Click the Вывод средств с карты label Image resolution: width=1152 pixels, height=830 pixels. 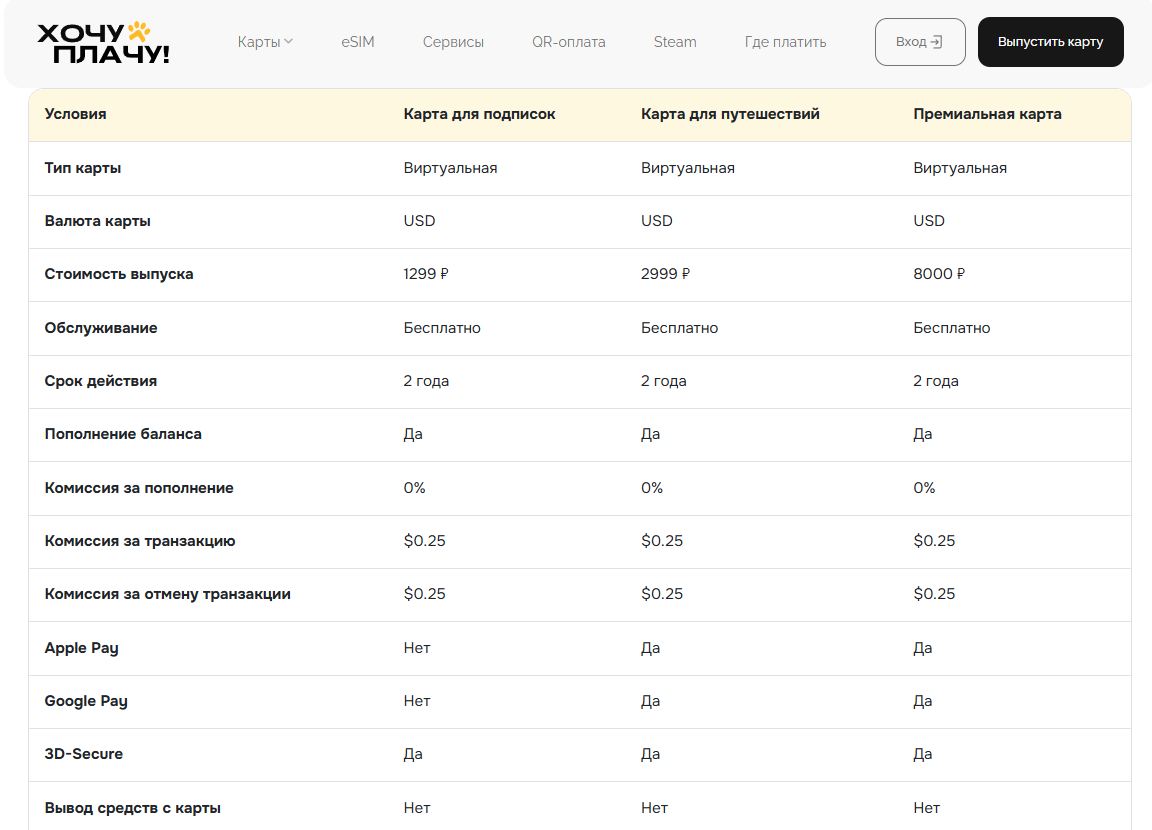(x=133, y=808)
